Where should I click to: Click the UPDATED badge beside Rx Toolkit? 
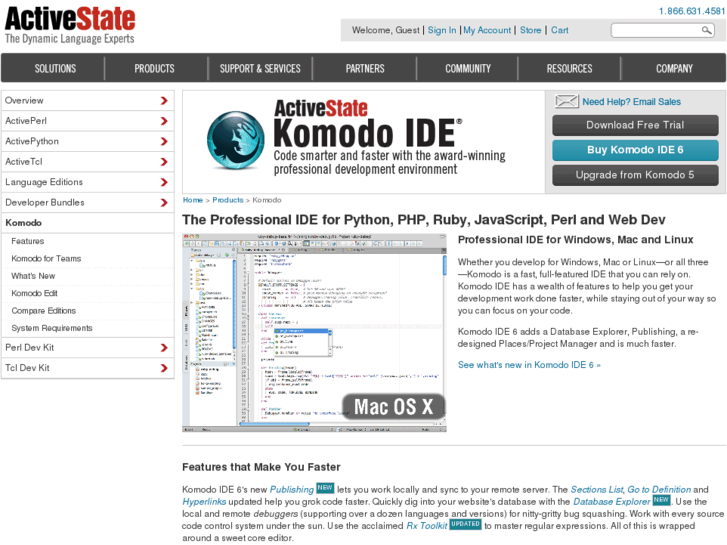[466, 524]
